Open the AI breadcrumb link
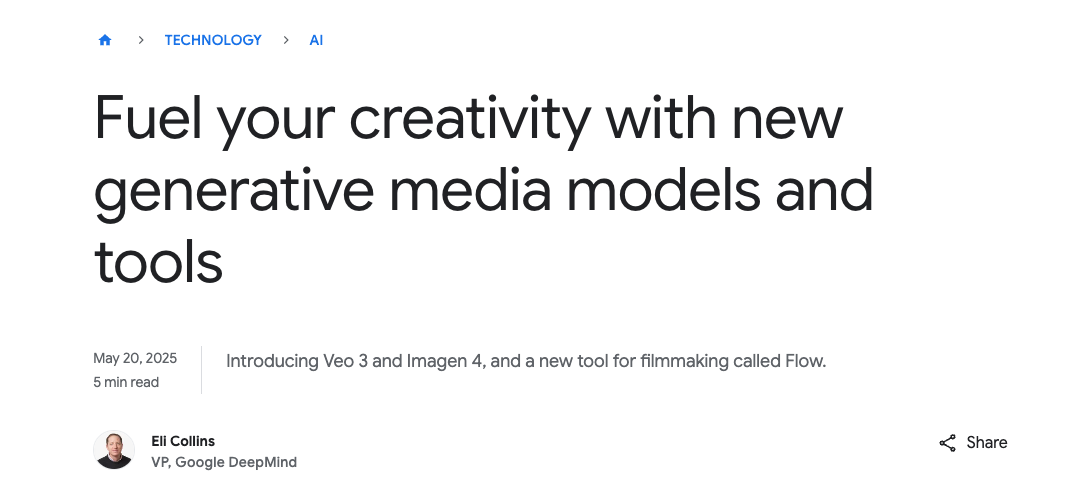Viewport: 1076px width, 492px height. coord(316,40)
